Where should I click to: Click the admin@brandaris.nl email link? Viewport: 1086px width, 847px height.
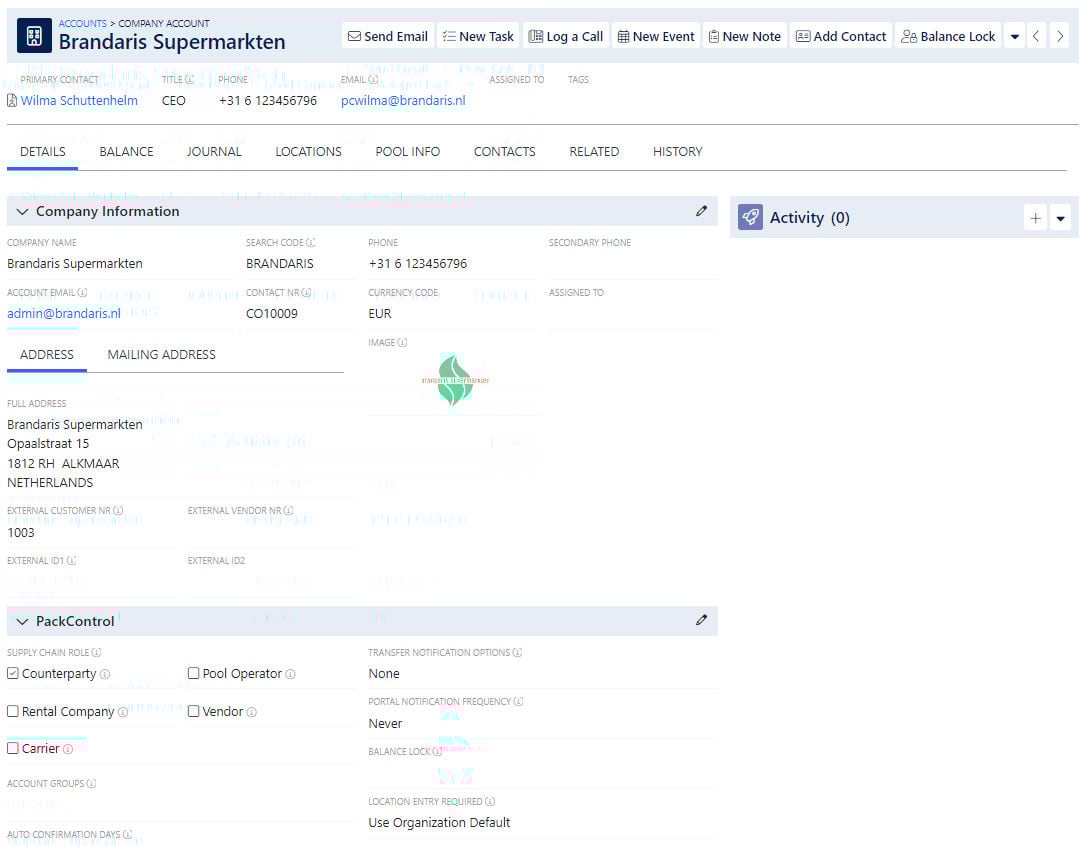[64, 314]
